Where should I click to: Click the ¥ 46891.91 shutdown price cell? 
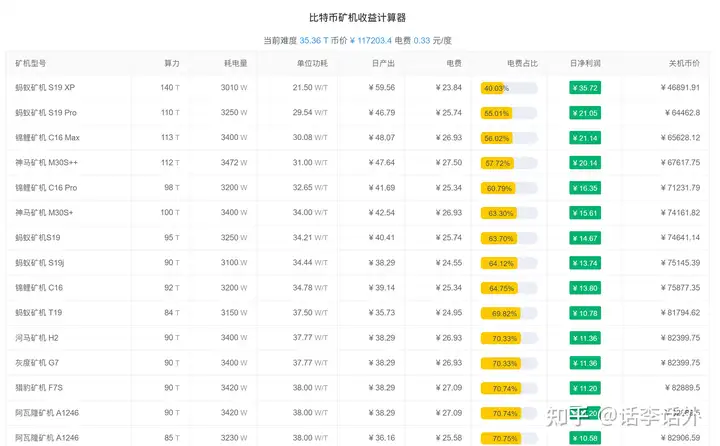point(680,87)
